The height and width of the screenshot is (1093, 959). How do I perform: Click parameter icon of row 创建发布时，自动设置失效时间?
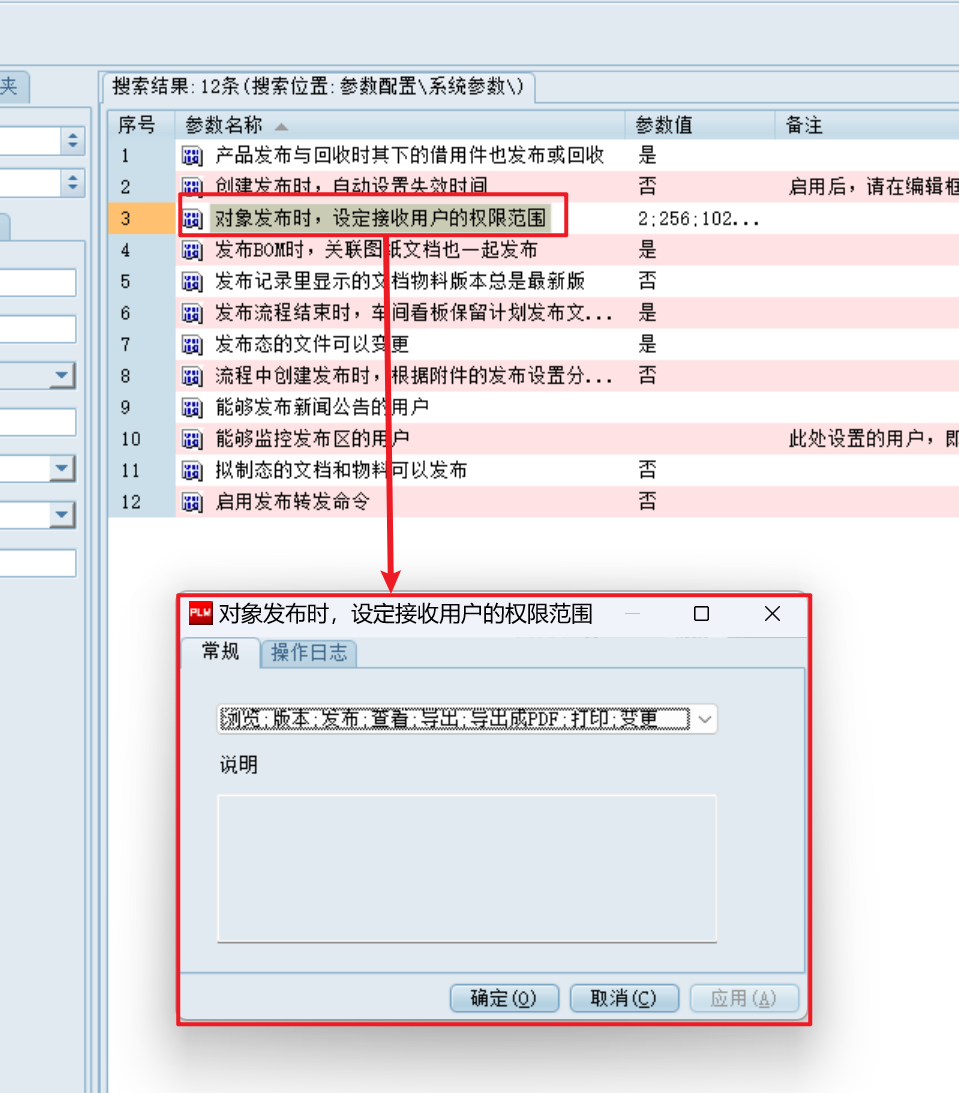point(192,187)
